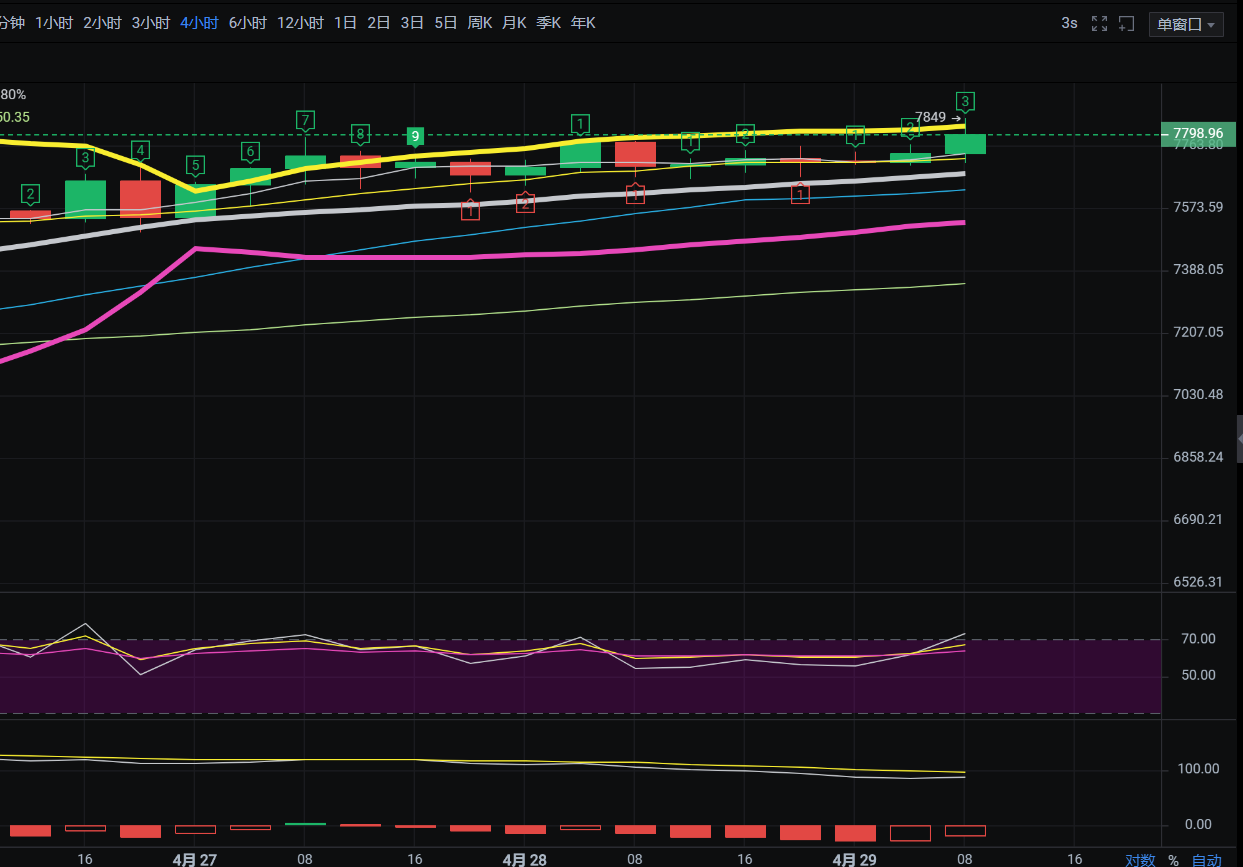Click the open-in-new-window icon beside fullscreen
The height and width of the screenshot is (867, 1243).
[x=1128, y=22]
